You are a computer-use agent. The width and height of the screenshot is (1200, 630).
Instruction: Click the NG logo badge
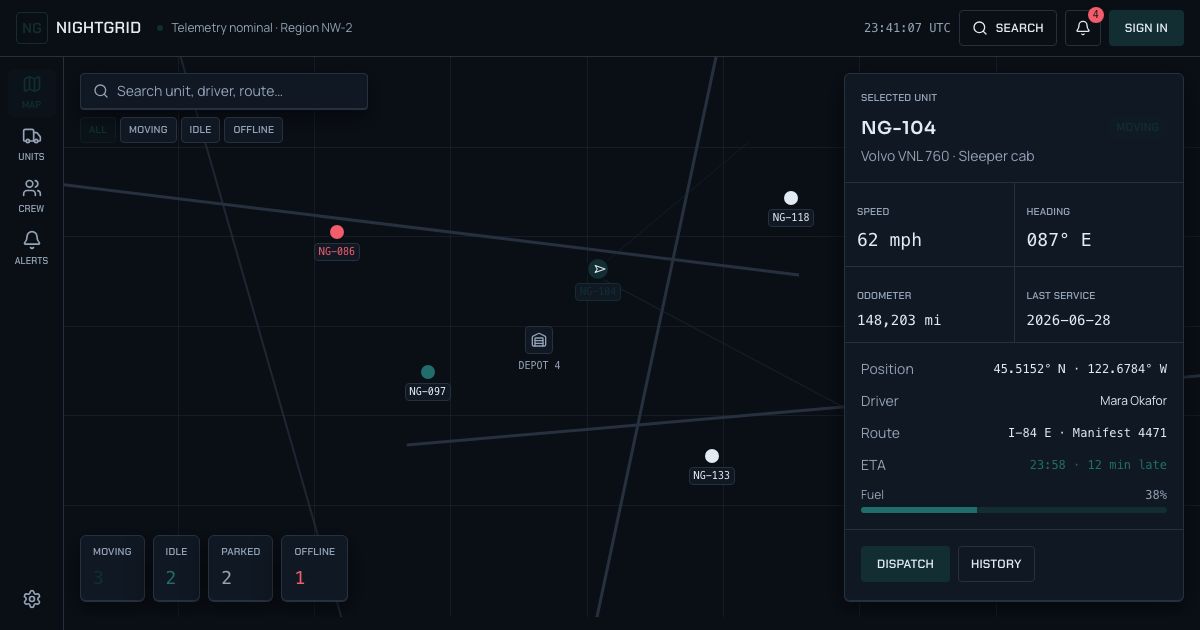32,28
